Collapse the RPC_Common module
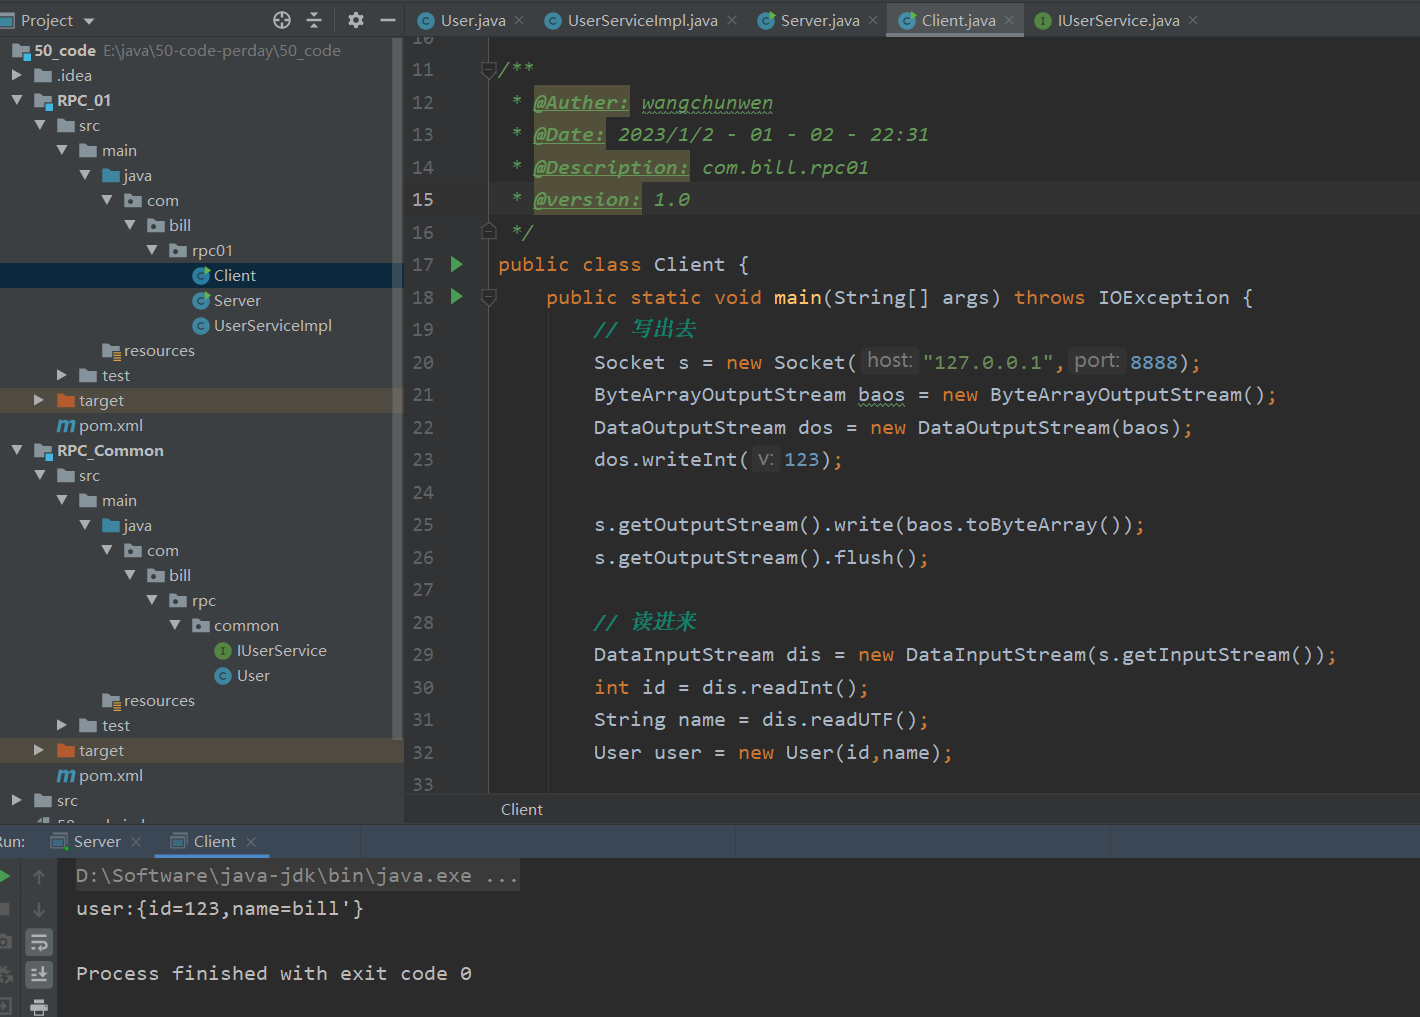The image size is (1420, 1017). 17,450
